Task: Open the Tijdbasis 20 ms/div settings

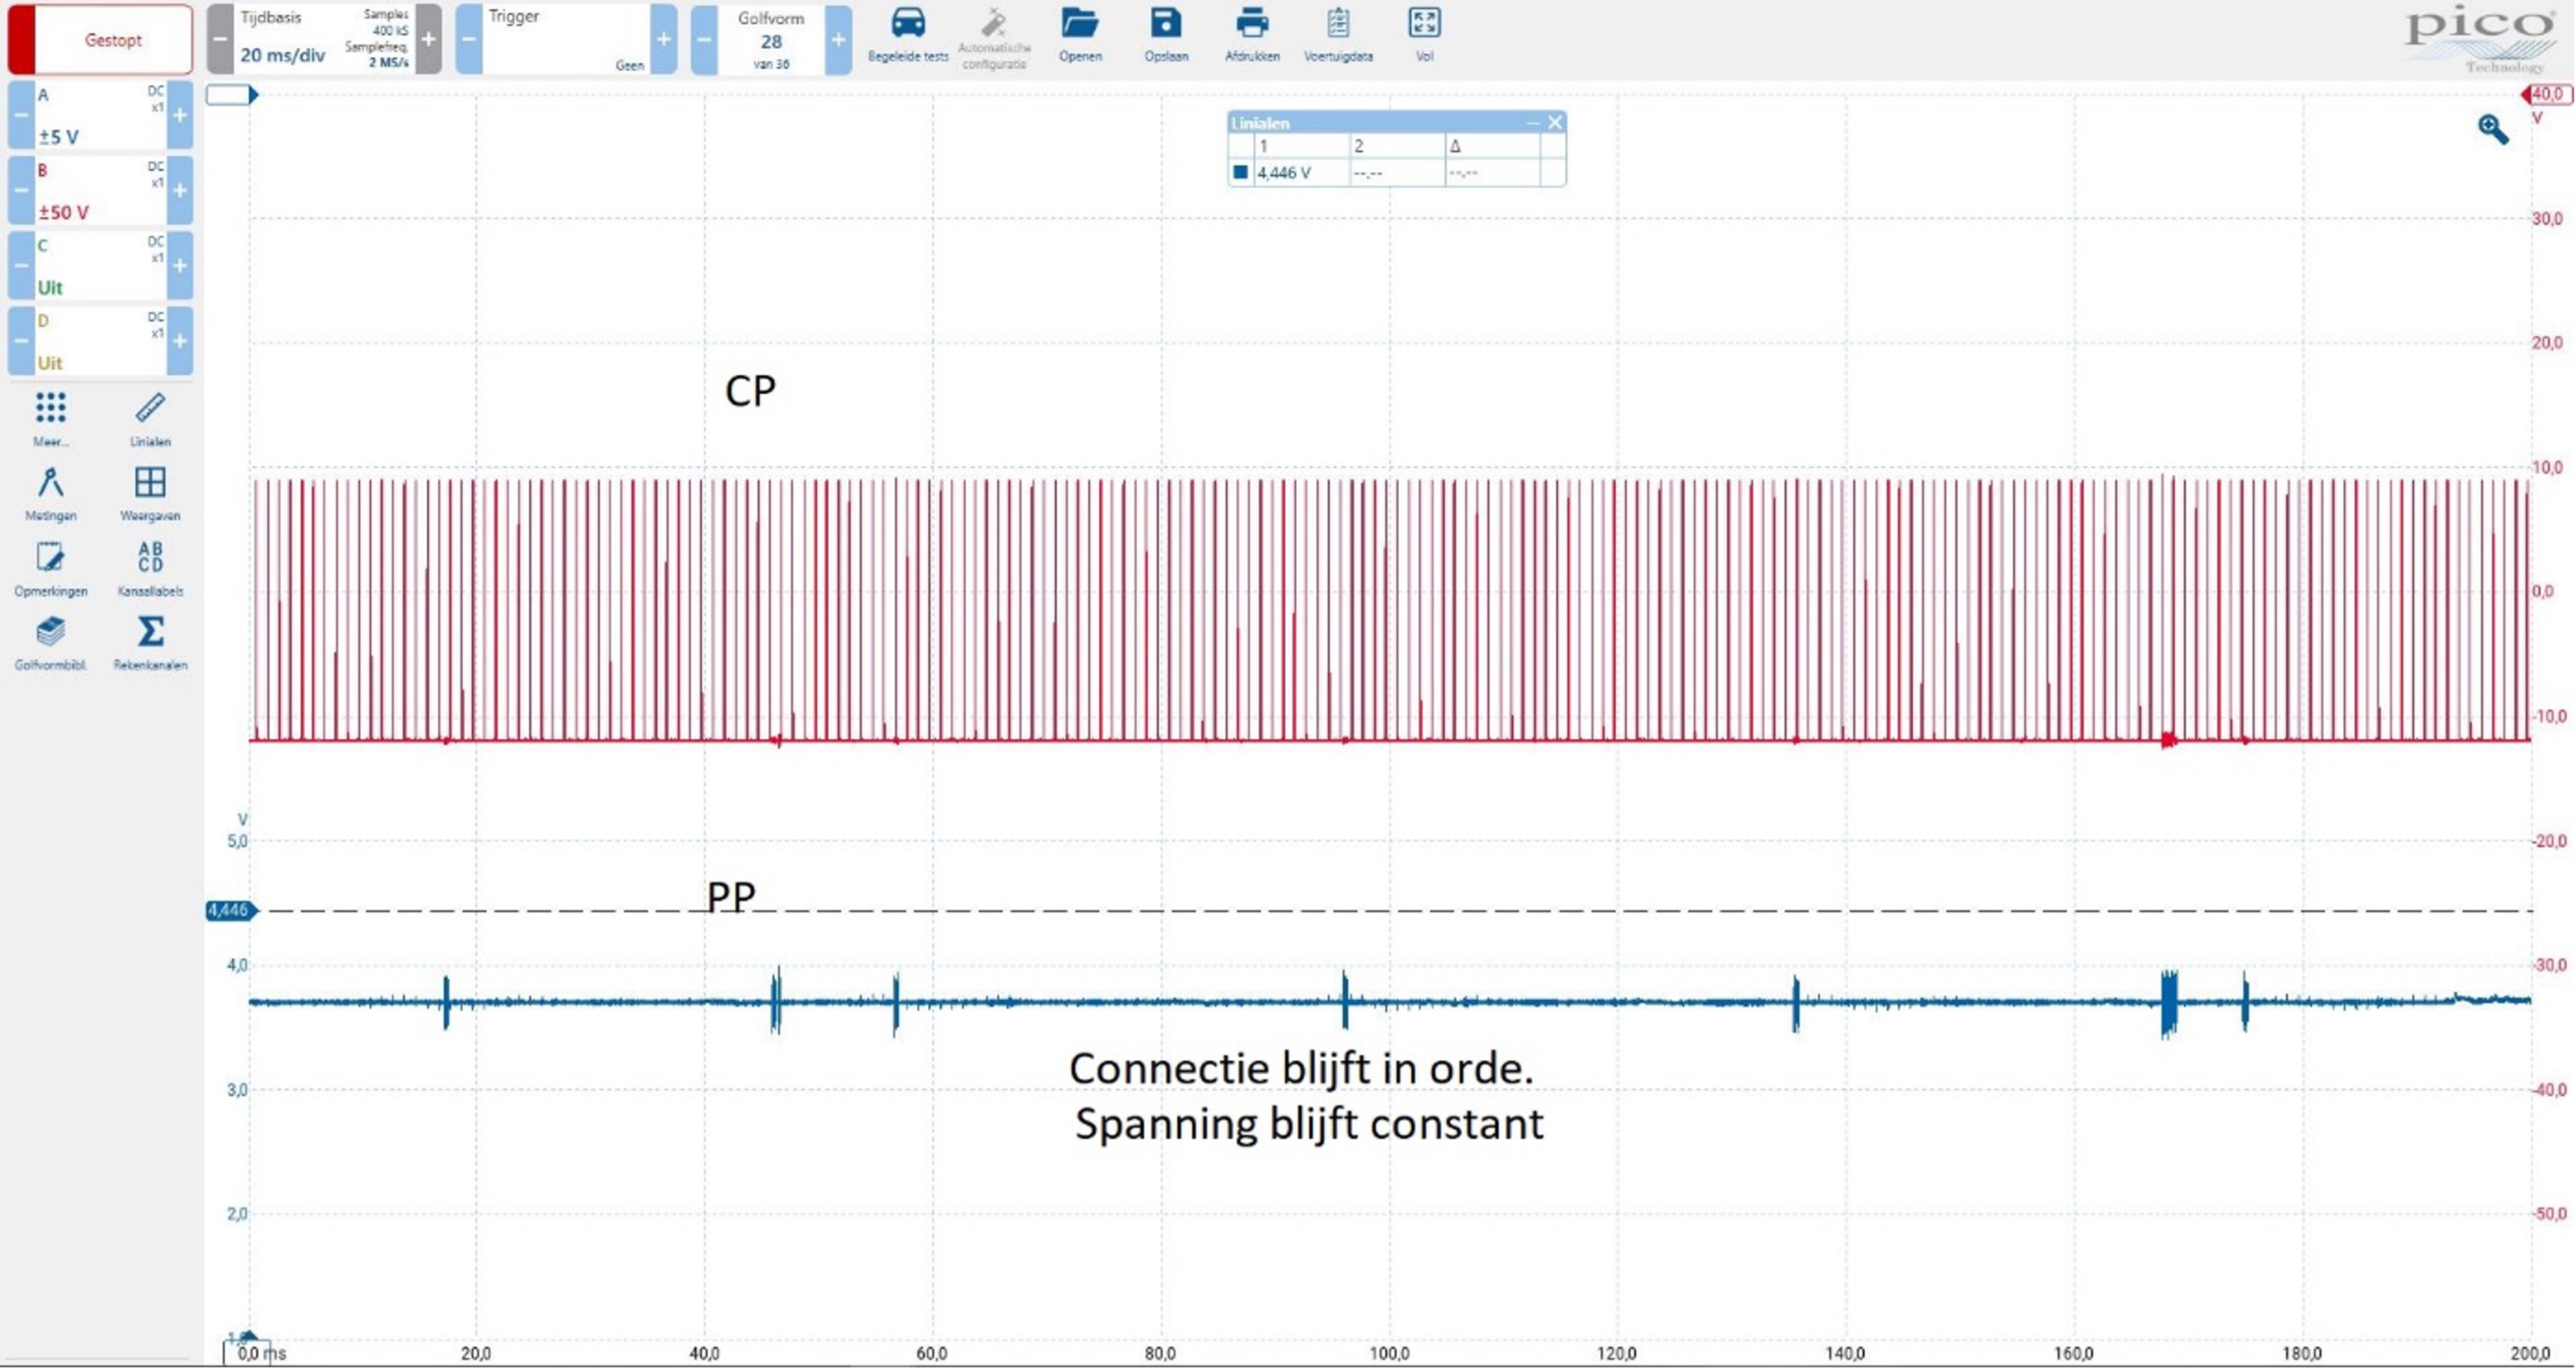Action: (324, 40)
